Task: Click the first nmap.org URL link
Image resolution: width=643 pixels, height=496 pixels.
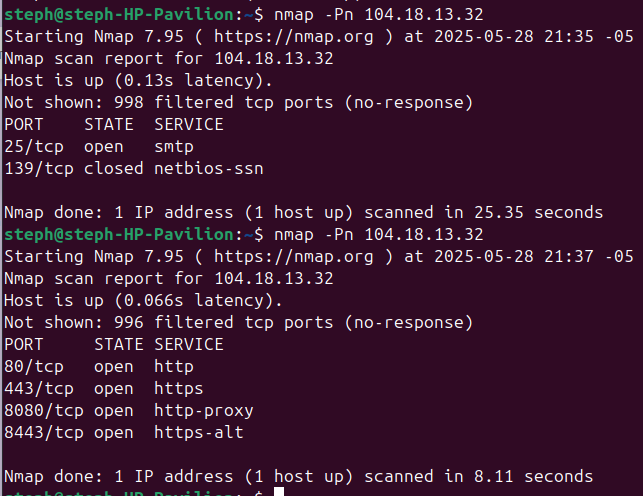Action: pyautogui.click(x=294, y=37)
